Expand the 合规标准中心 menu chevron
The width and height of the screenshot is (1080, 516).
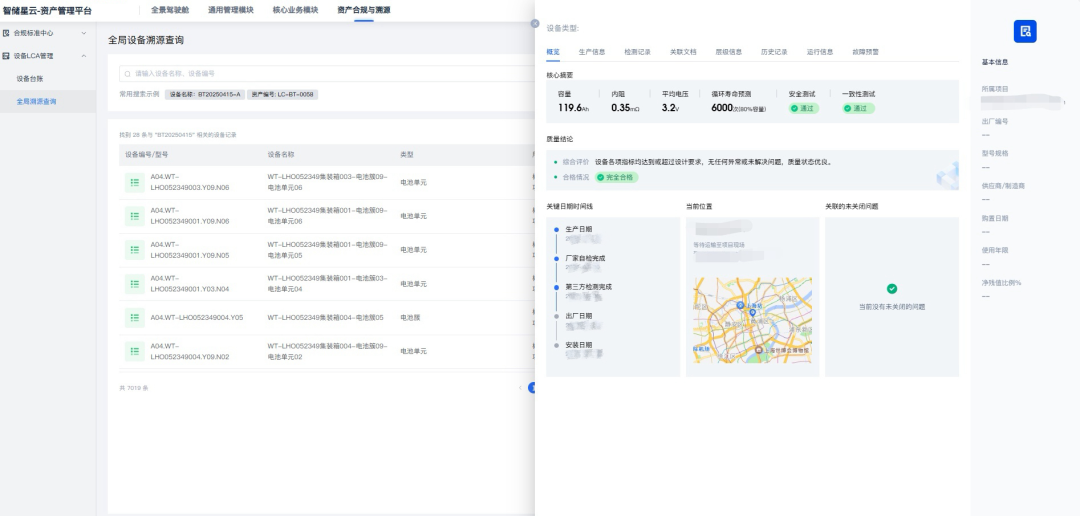[83, 33]
